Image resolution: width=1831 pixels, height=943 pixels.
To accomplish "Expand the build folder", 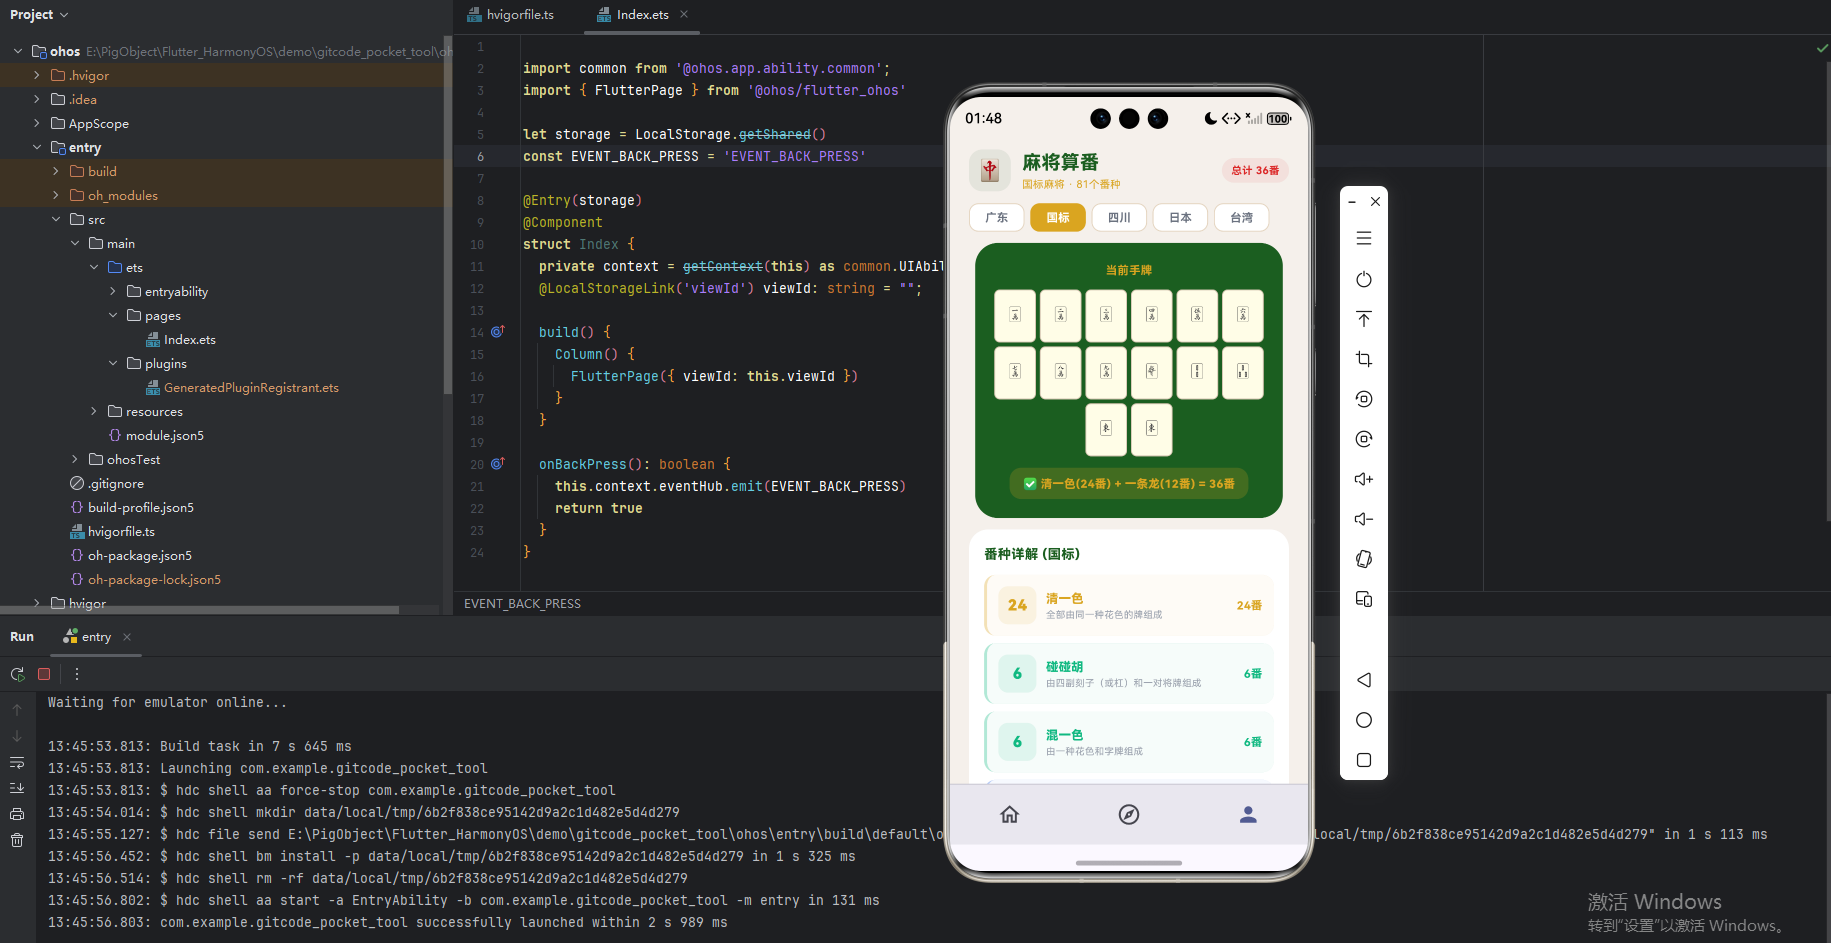I will coord(56,171).
